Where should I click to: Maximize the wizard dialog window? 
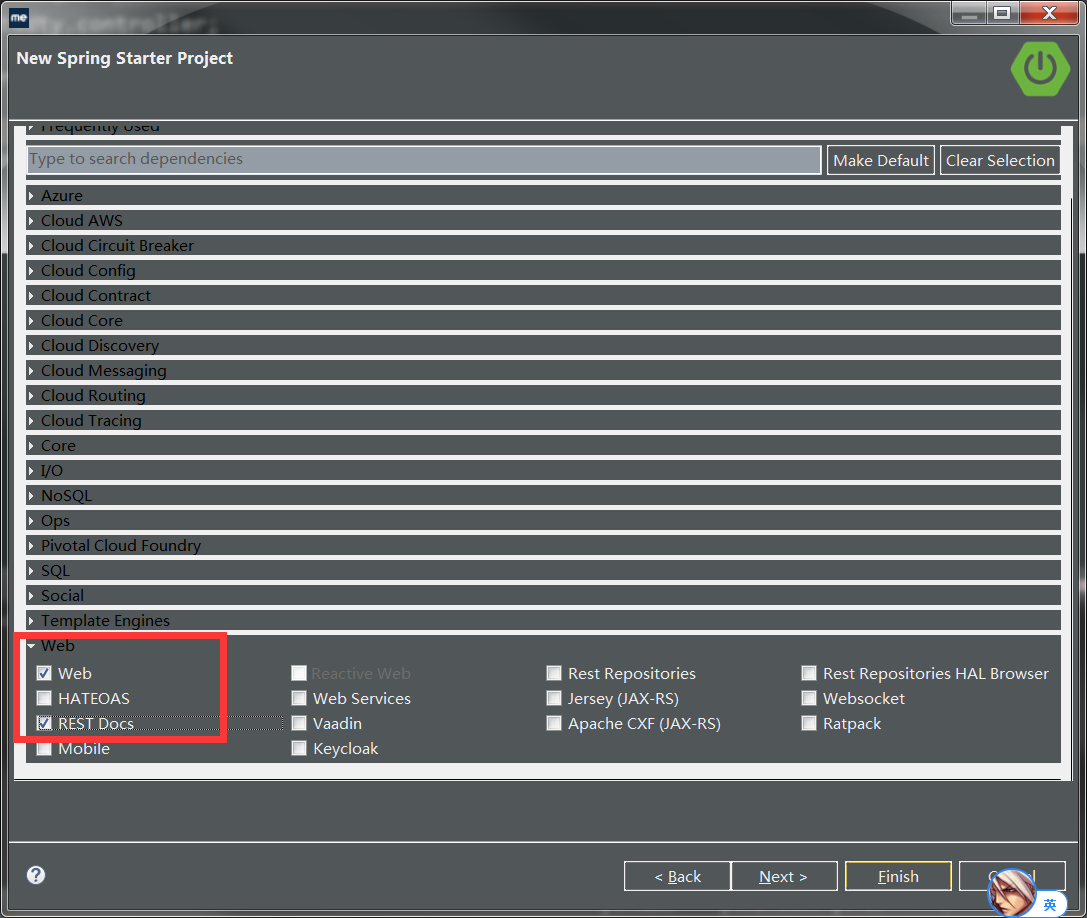(x=1002, y=13)
